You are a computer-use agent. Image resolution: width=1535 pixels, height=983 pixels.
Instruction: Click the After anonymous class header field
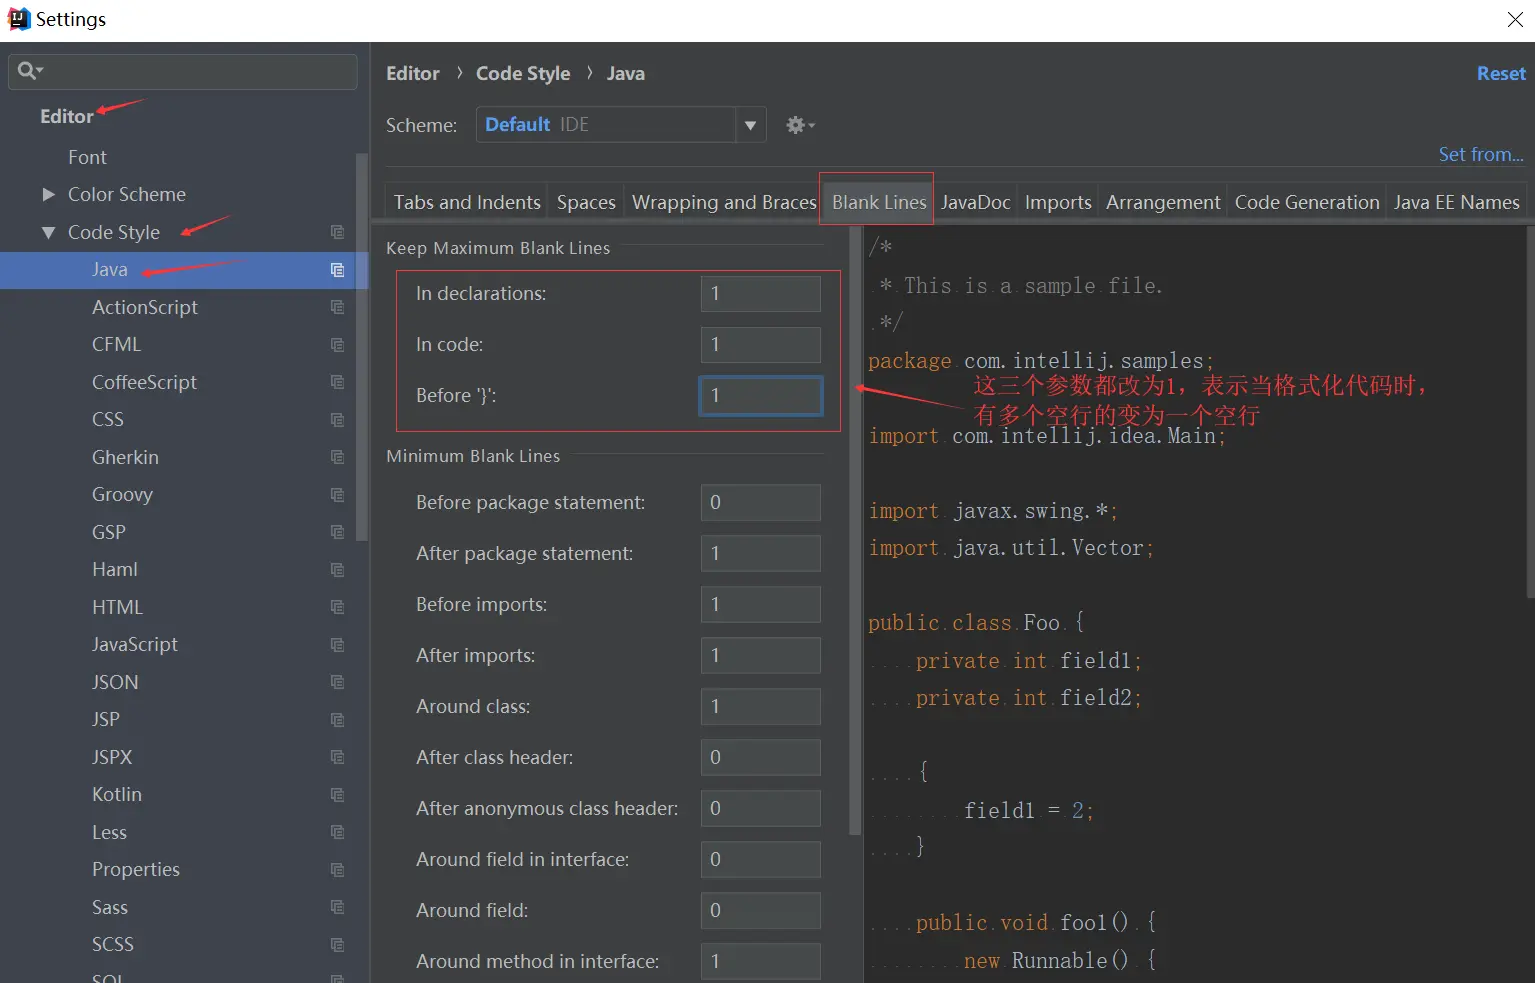(x=761, y=809)
